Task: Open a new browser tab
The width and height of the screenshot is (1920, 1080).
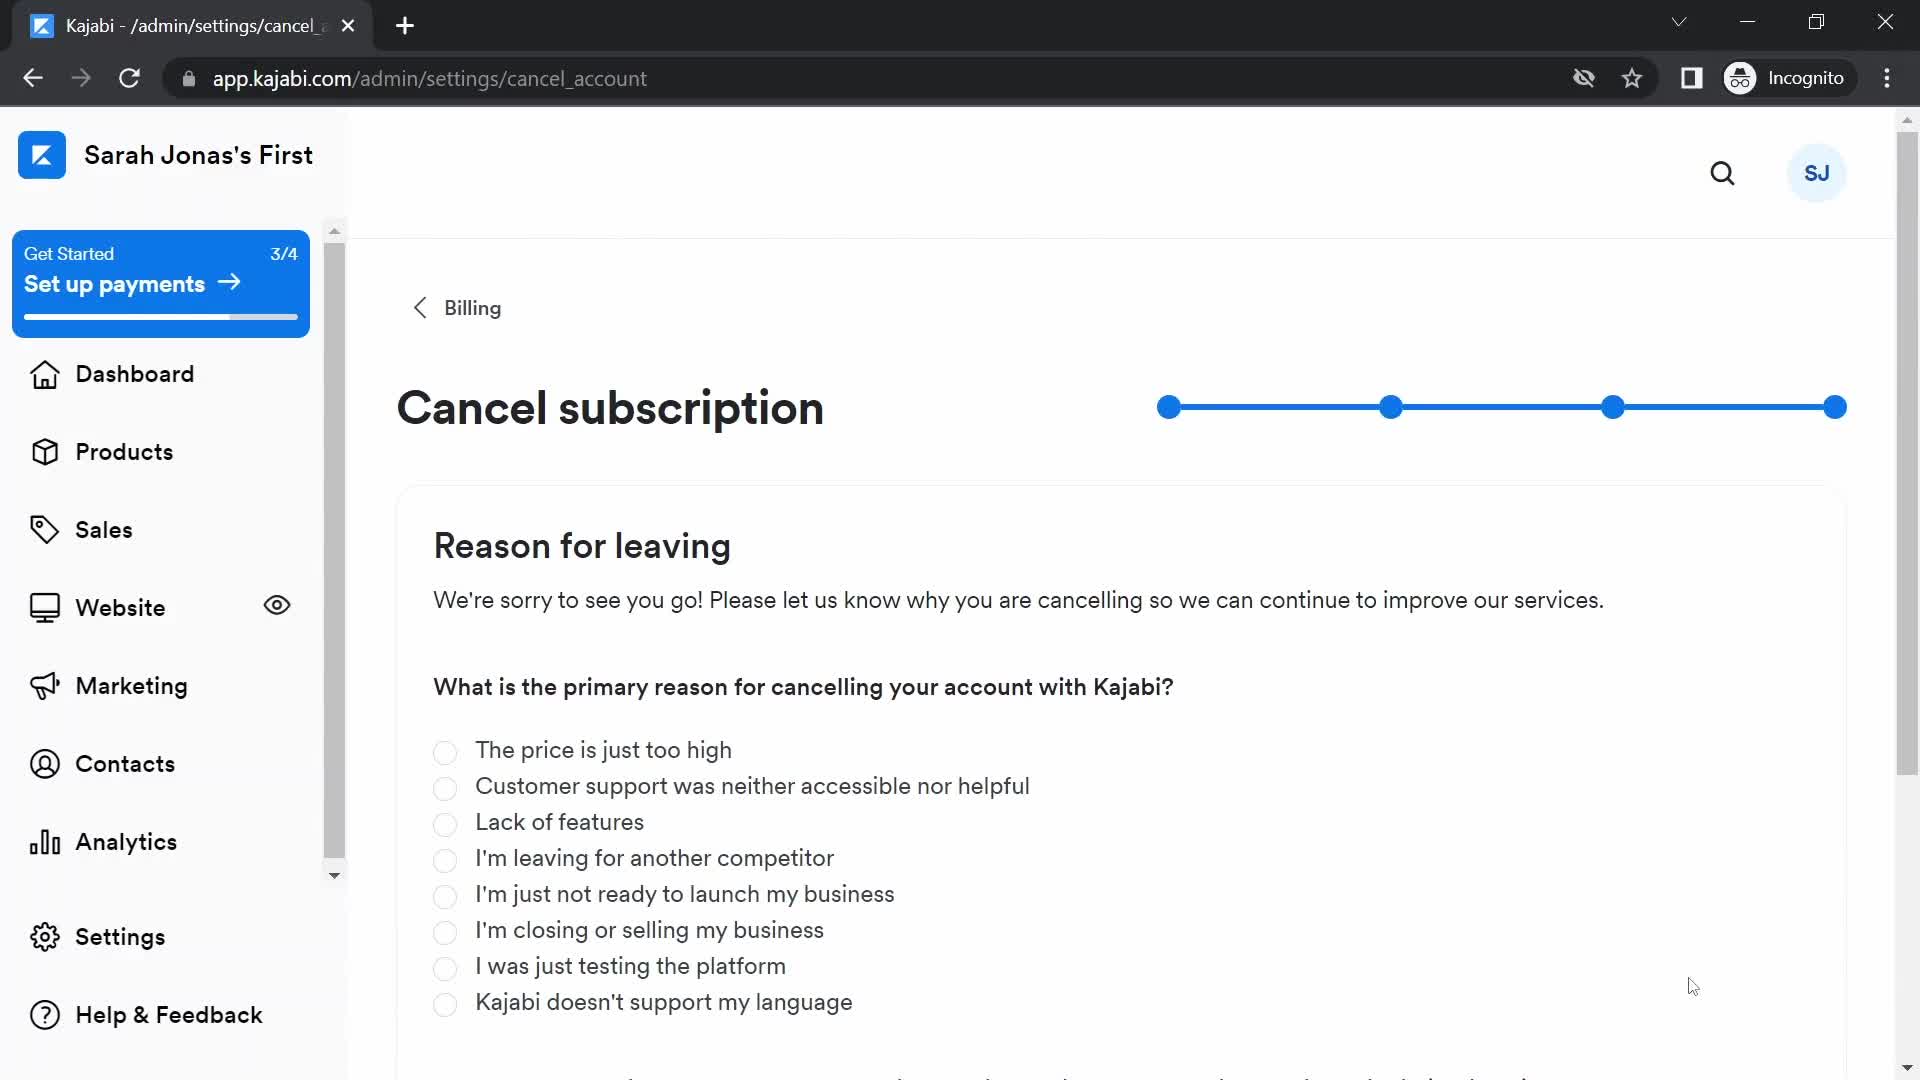Action: pyautogui.click(x=405, y=26)
